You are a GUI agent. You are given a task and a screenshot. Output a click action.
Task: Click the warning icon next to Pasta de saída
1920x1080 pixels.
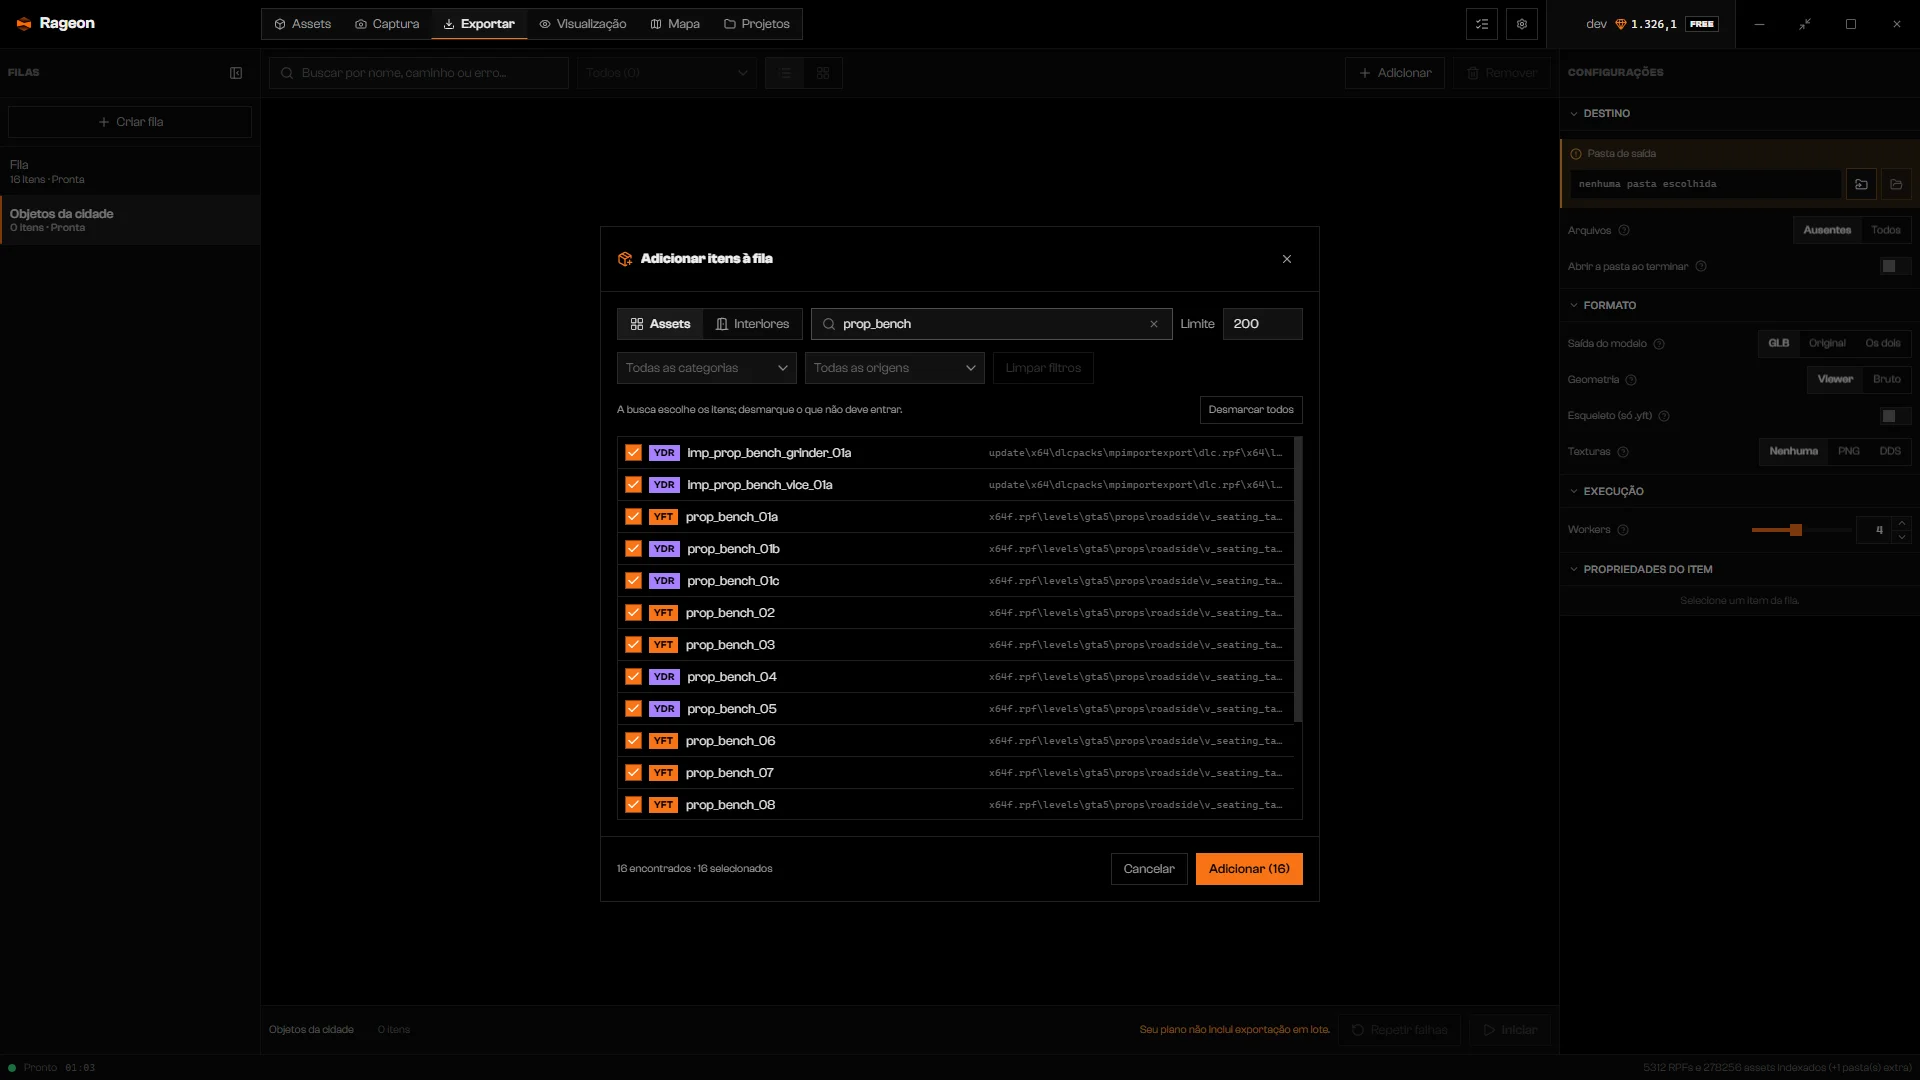pos(1576,154)
